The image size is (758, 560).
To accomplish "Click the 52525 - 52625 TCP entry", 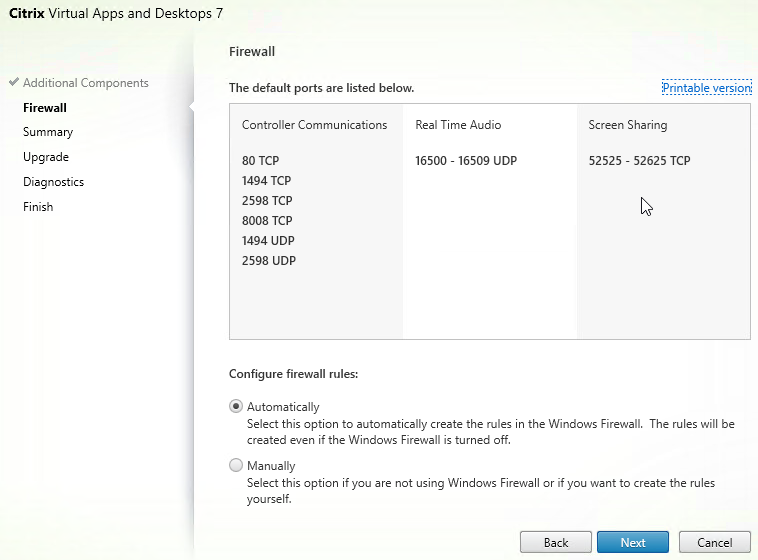I will tap(639, 161).
